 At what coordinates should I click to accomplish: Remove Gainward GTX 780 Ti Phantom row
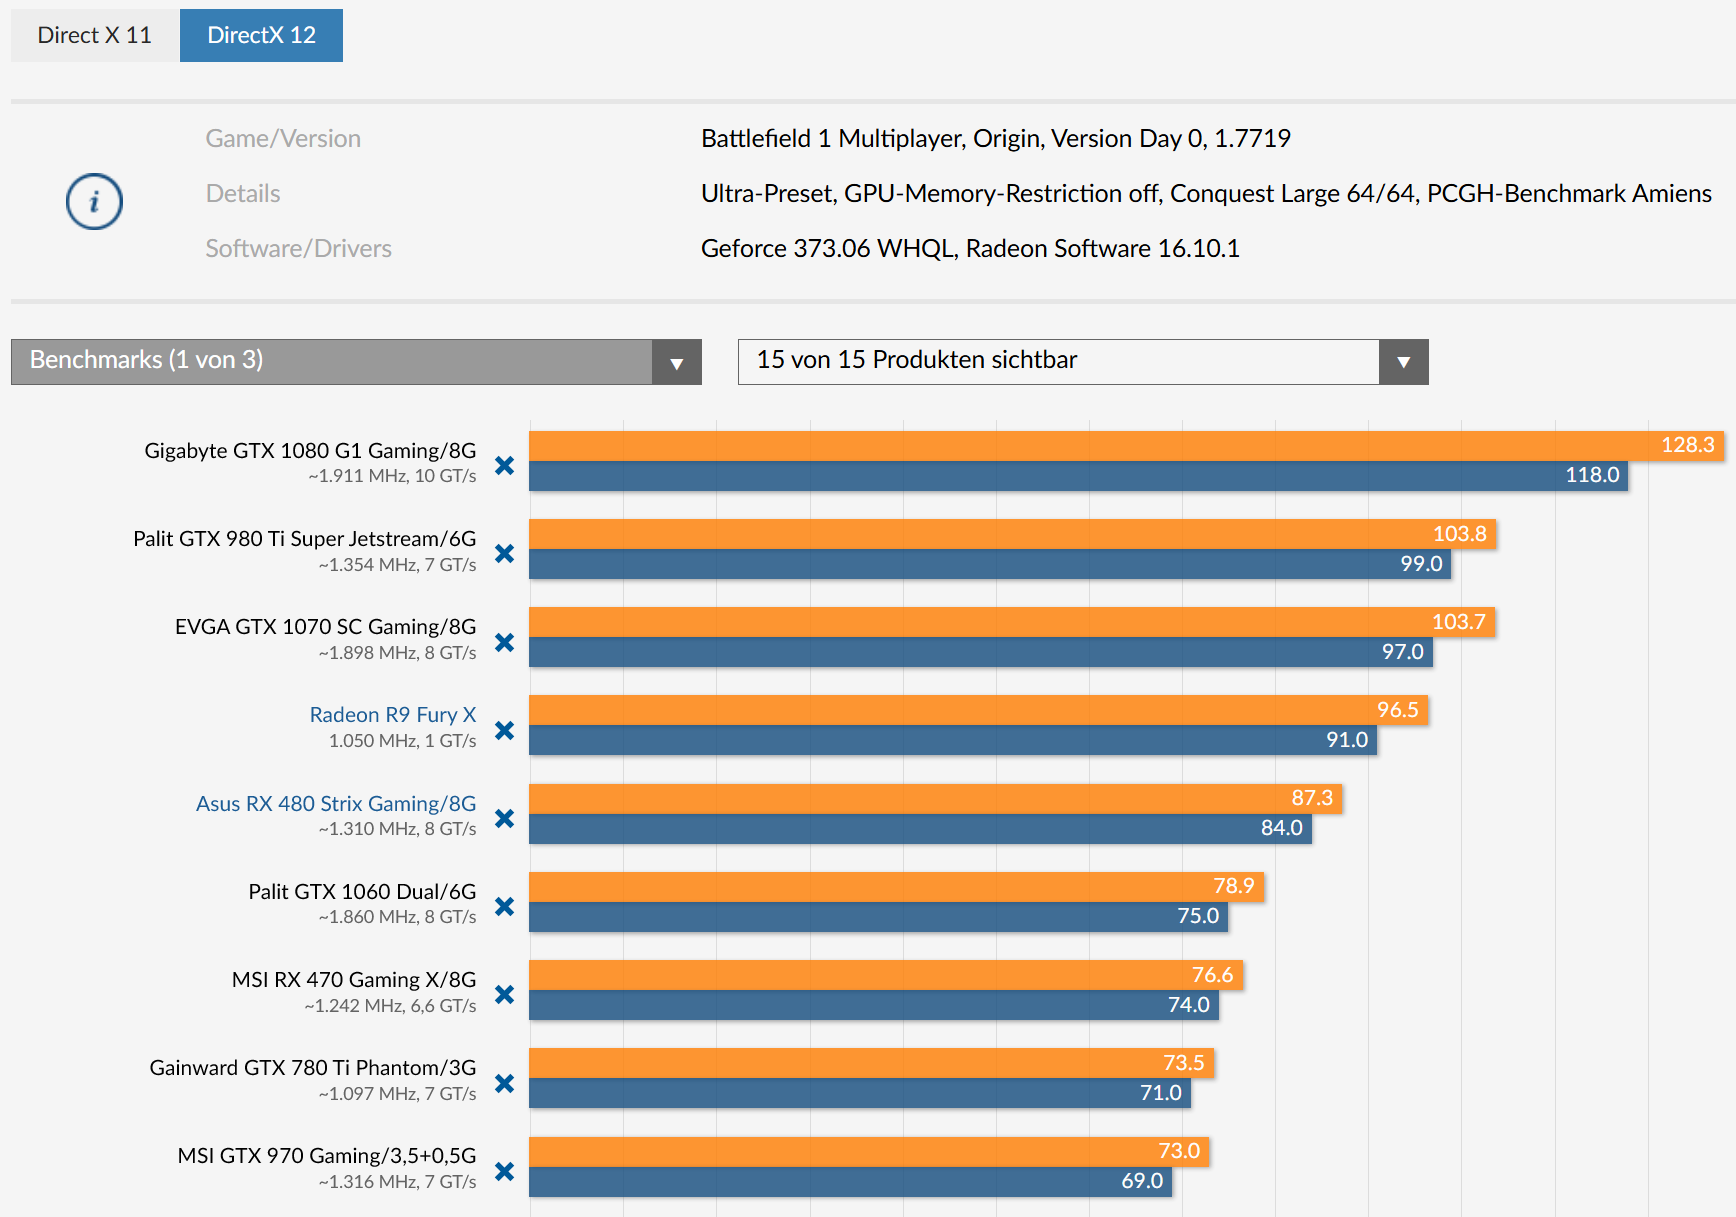click(505, 1083)
